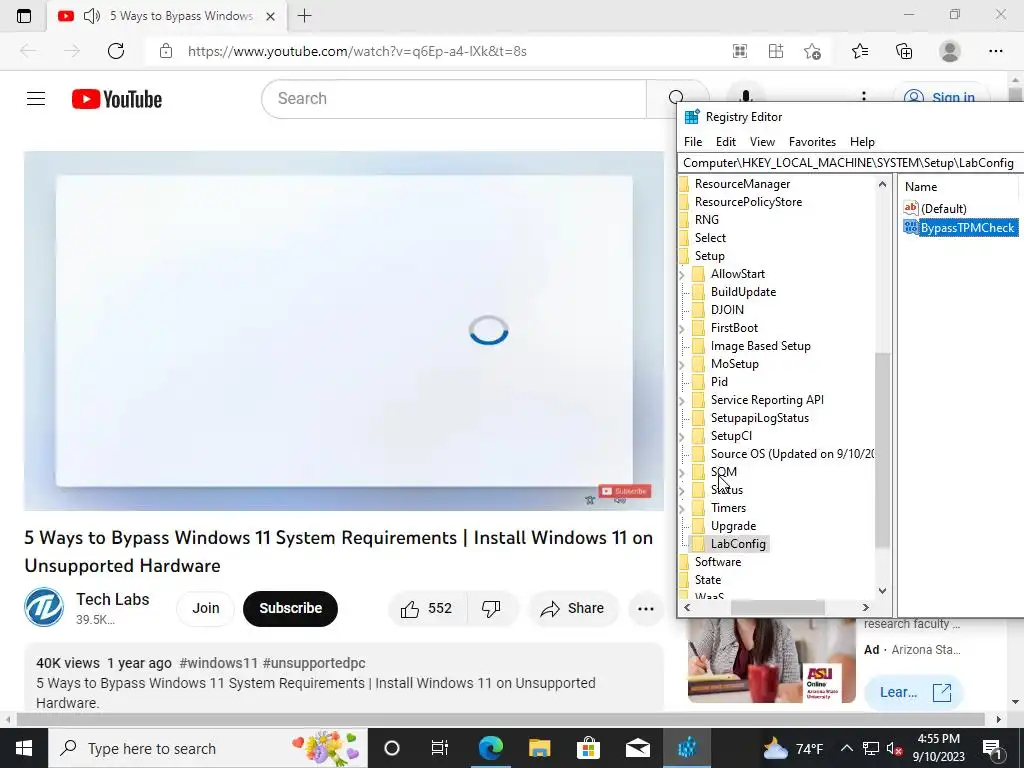Open File Explorer from taskbar

click(539, 748)
